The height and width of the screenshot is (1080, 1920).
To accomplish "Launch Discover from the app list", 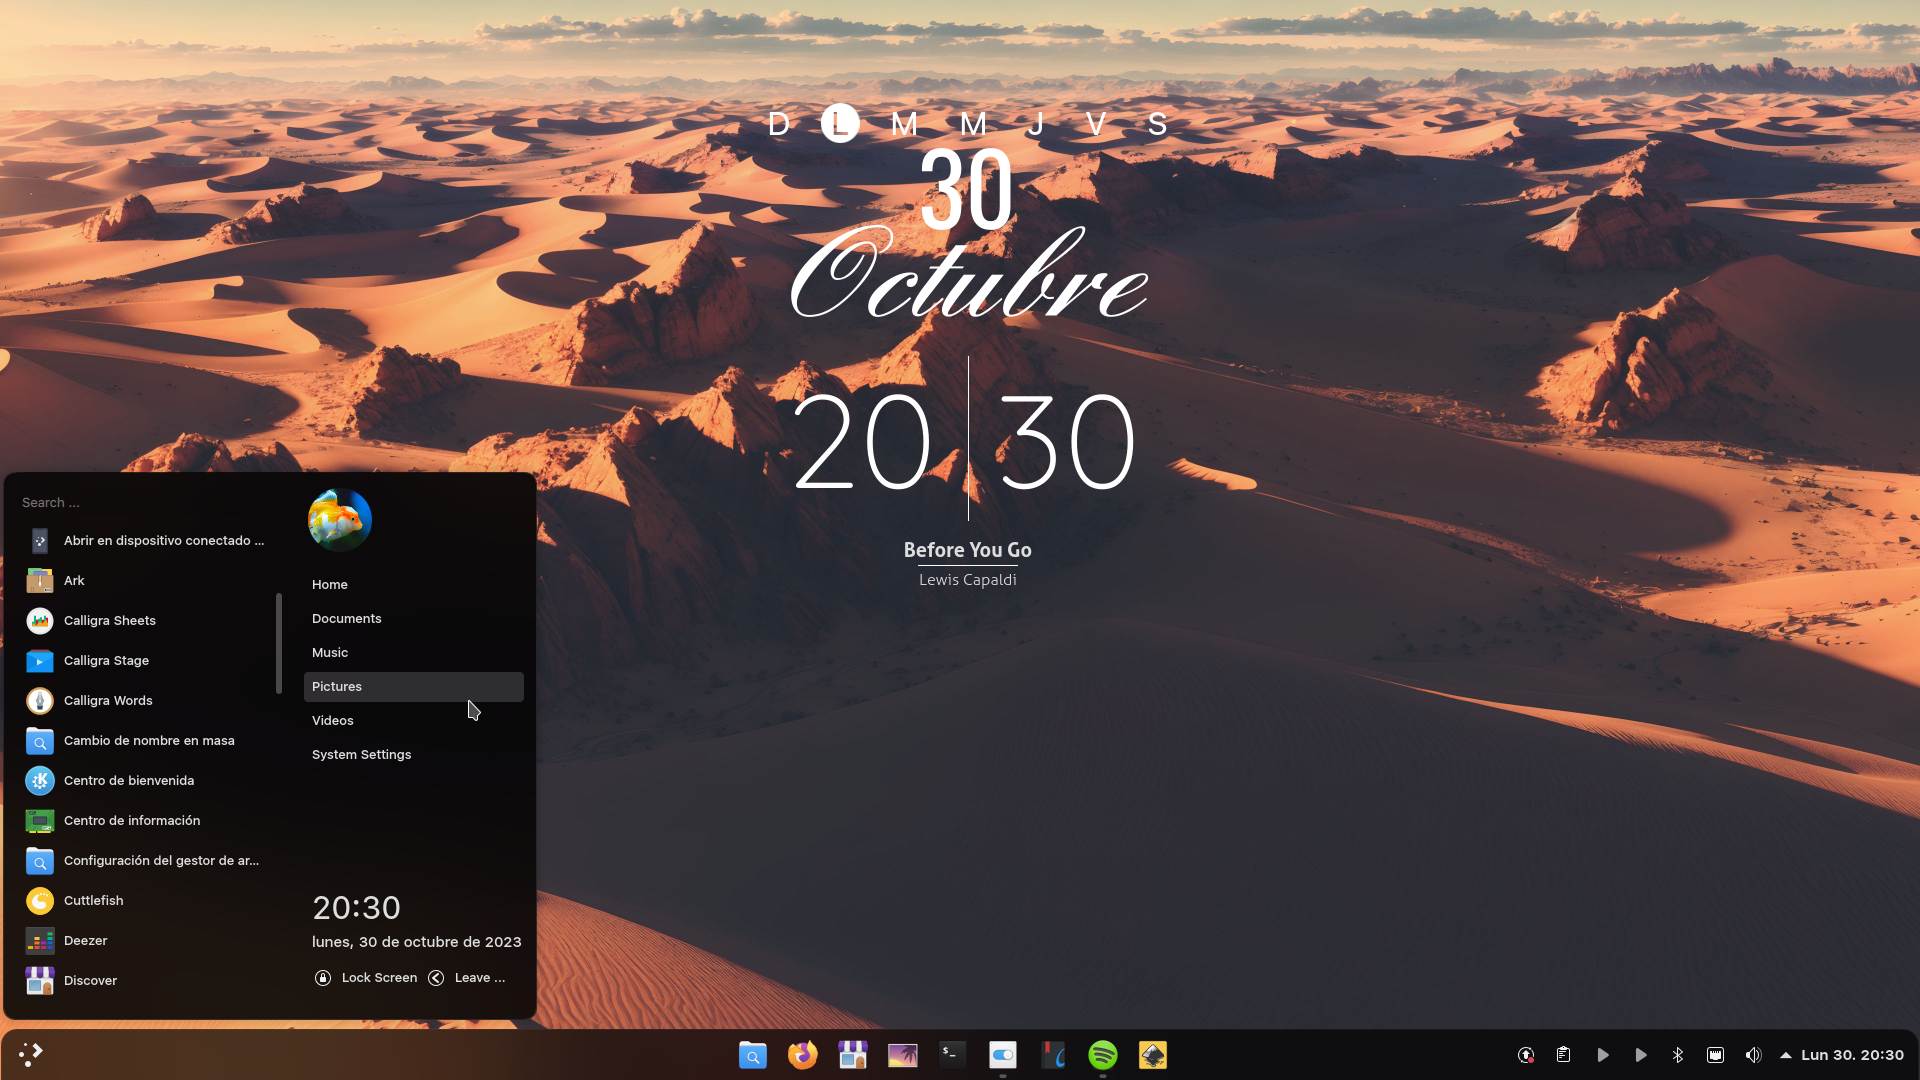I will click(x=148, y=981).
